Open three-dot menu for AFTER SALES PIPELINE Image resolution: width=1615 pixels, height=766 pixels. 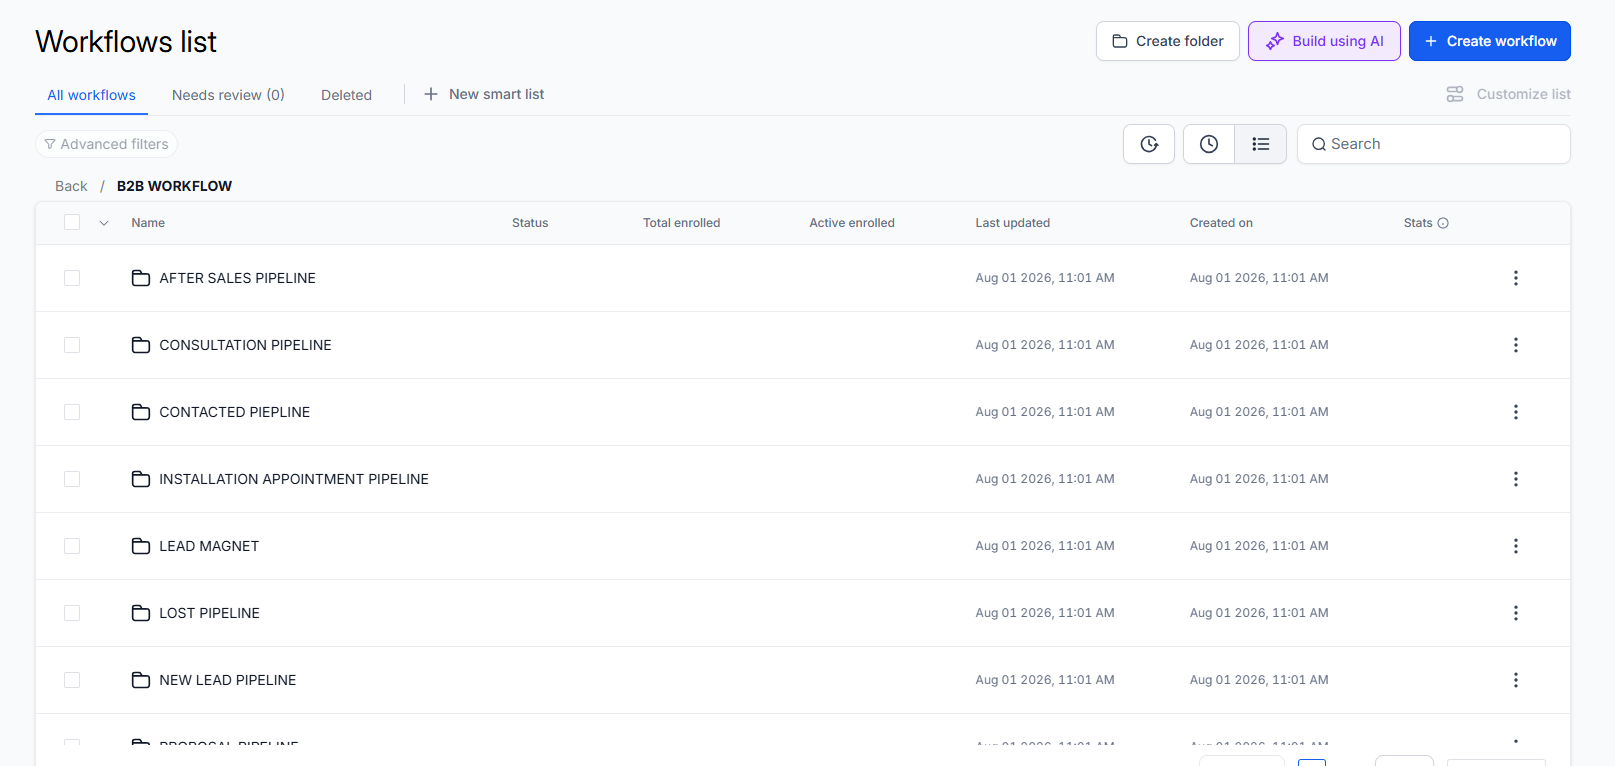(1515, 278)
